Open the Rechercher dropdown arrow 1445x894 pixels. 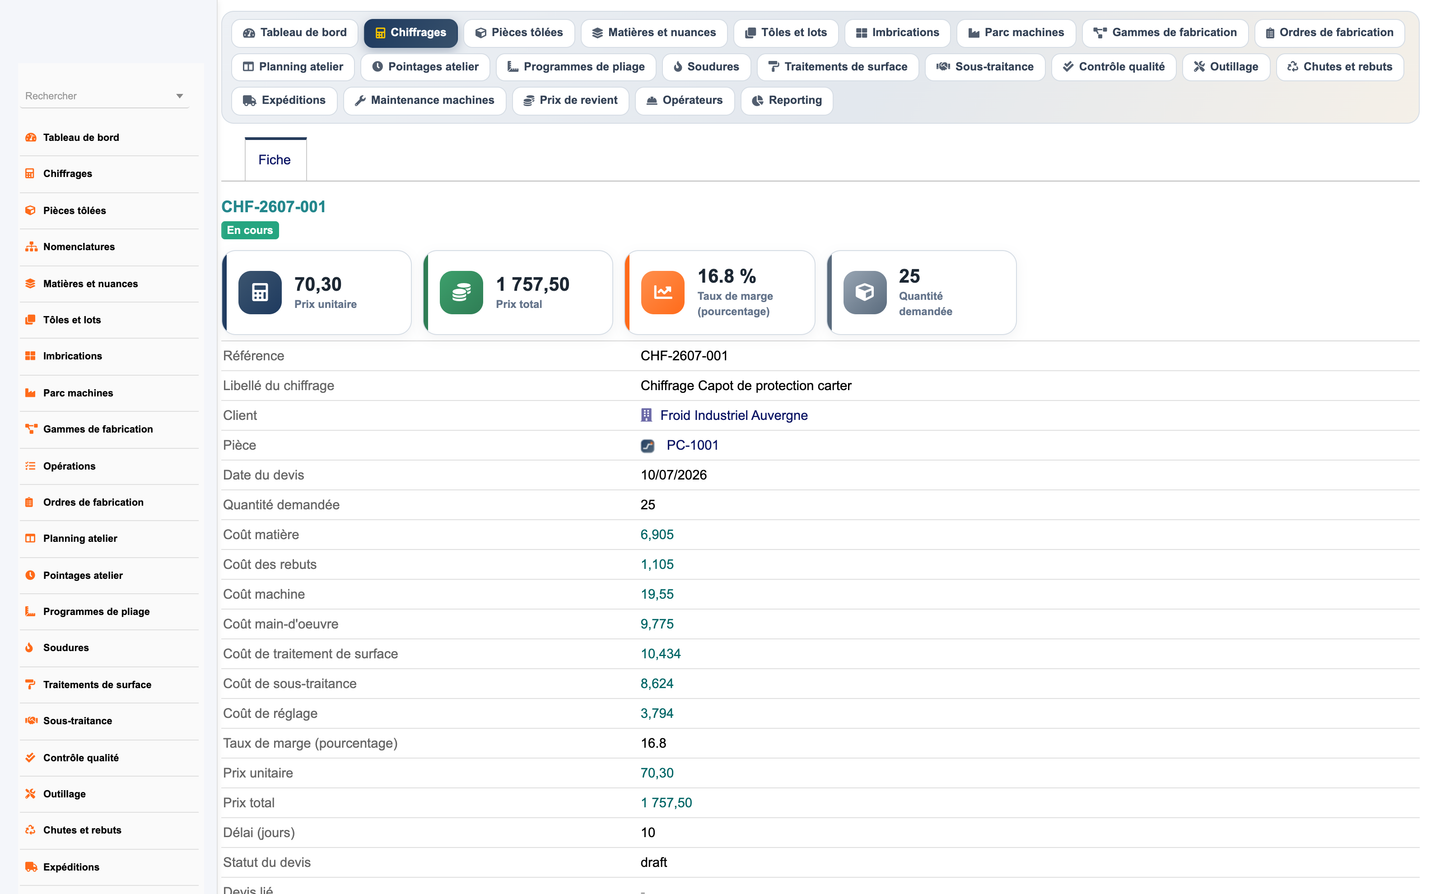pos(180,96)
